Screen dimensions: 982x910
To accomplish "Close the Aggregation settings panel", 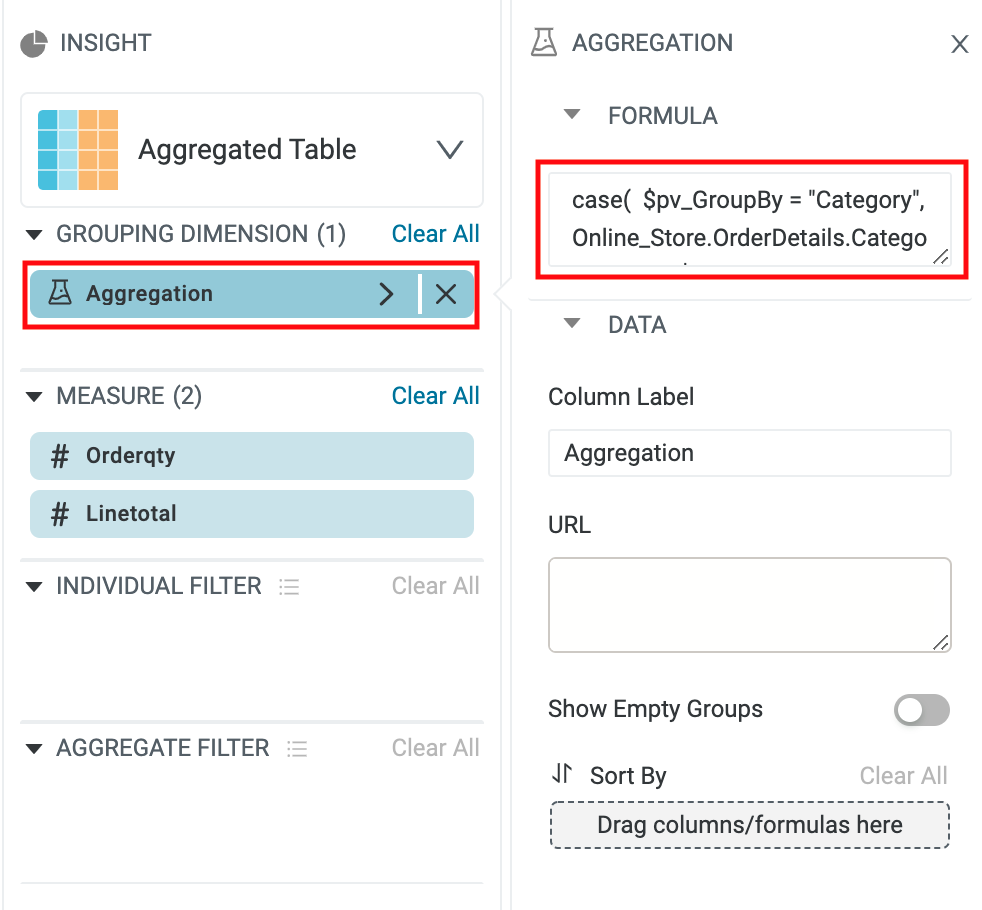I will click(959, 44).
